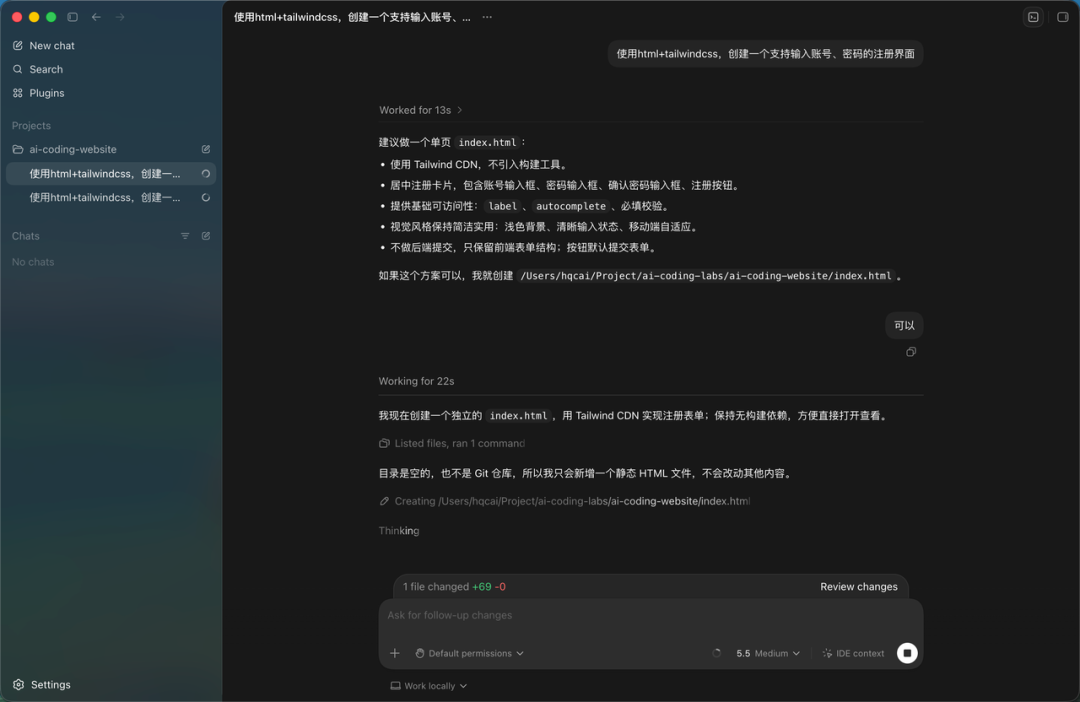The image size is (1080, 702).
Task: Toggle IDE context
Action: [x=853, y=653]
